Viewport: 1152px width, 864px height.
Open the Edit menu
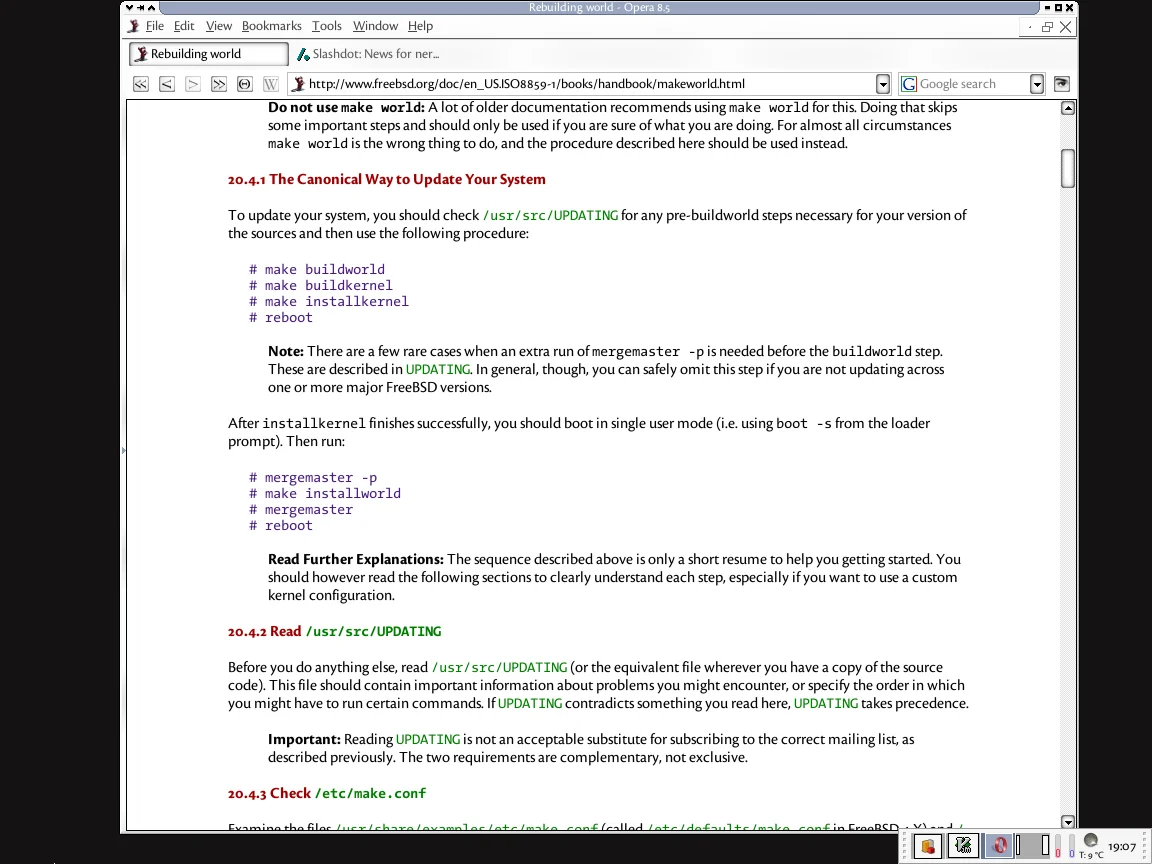click(x=184, y=26)
